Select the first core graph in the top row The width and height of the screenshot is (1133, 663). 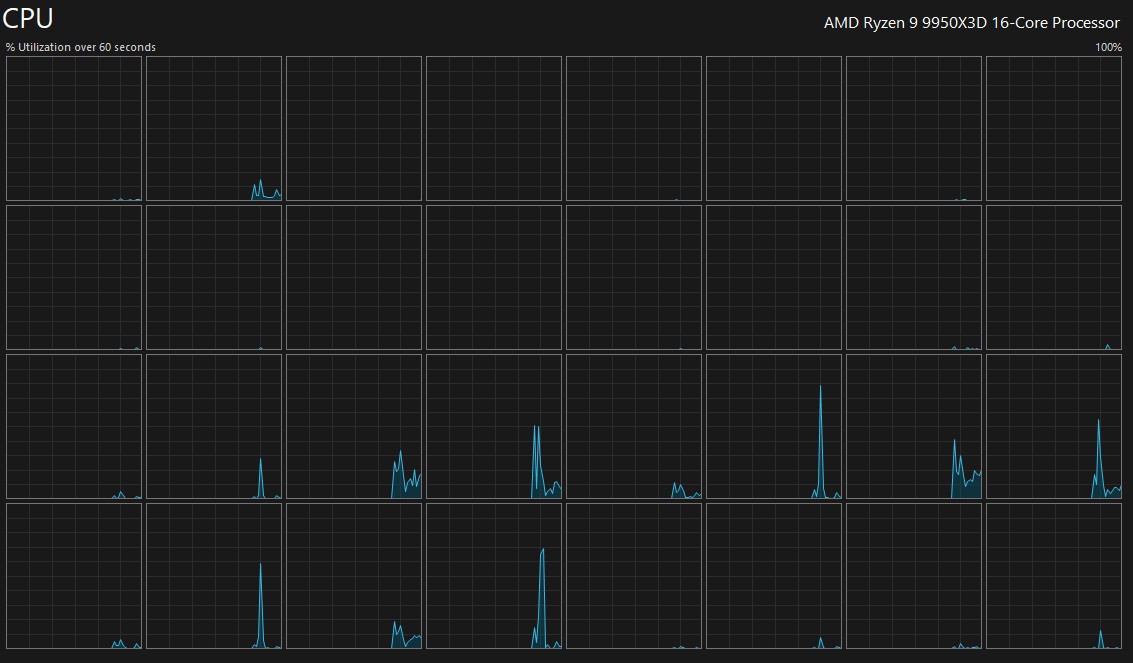point(74,129)
